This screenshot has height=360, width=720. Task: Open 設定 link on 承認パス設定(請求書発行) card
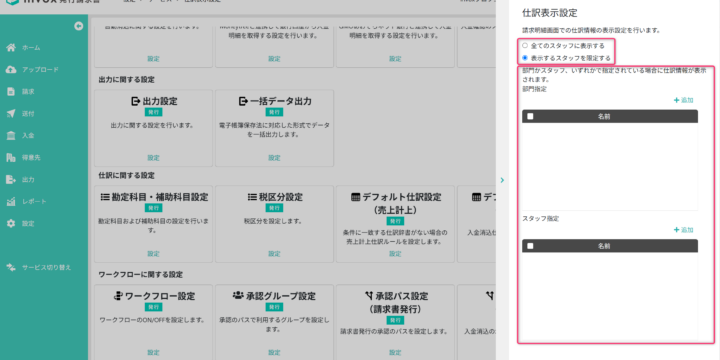tap(395, 353)
